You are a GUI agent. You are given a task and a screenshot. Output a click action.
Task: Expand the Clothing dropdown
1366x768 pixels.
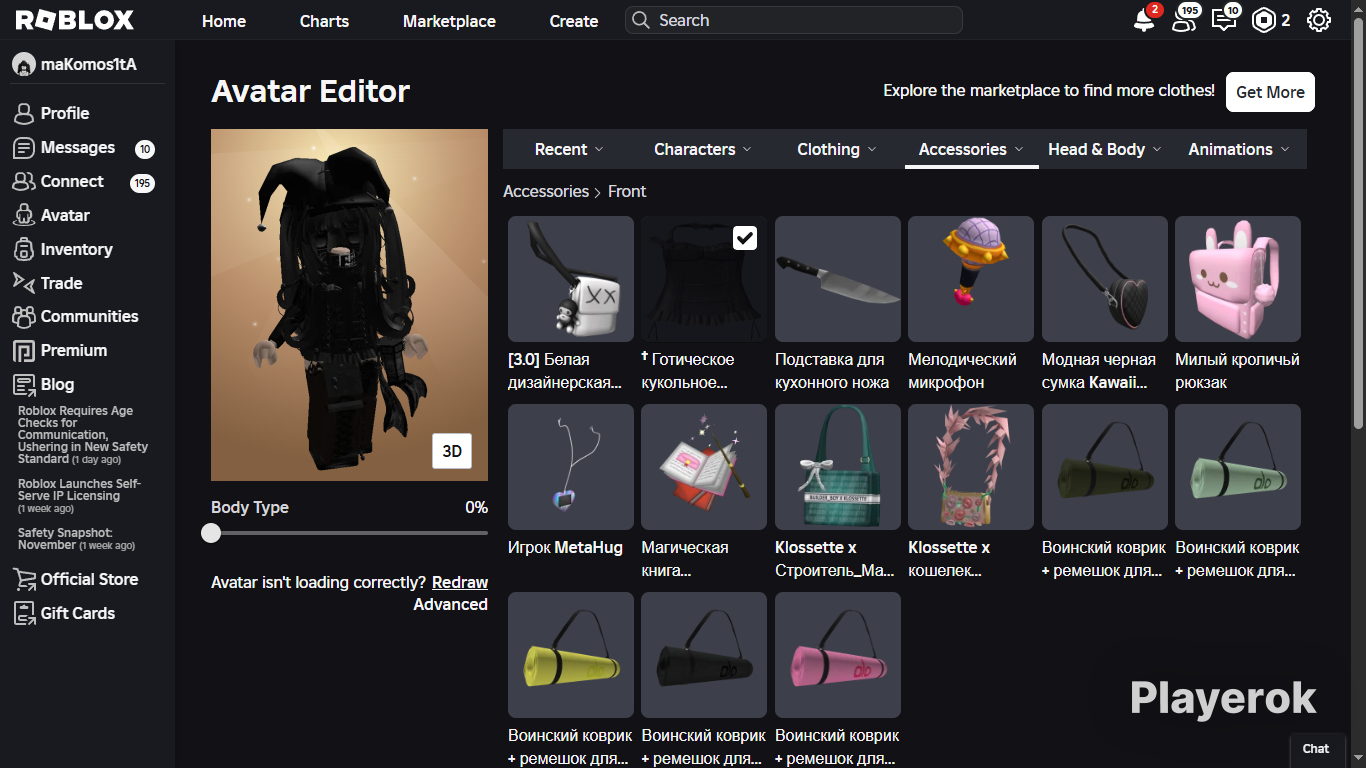pyautogui.click(x=836, y=149)
